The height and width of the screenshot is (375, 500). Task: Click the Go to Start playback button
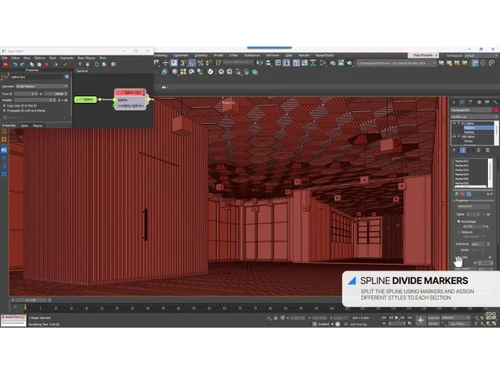384,318
